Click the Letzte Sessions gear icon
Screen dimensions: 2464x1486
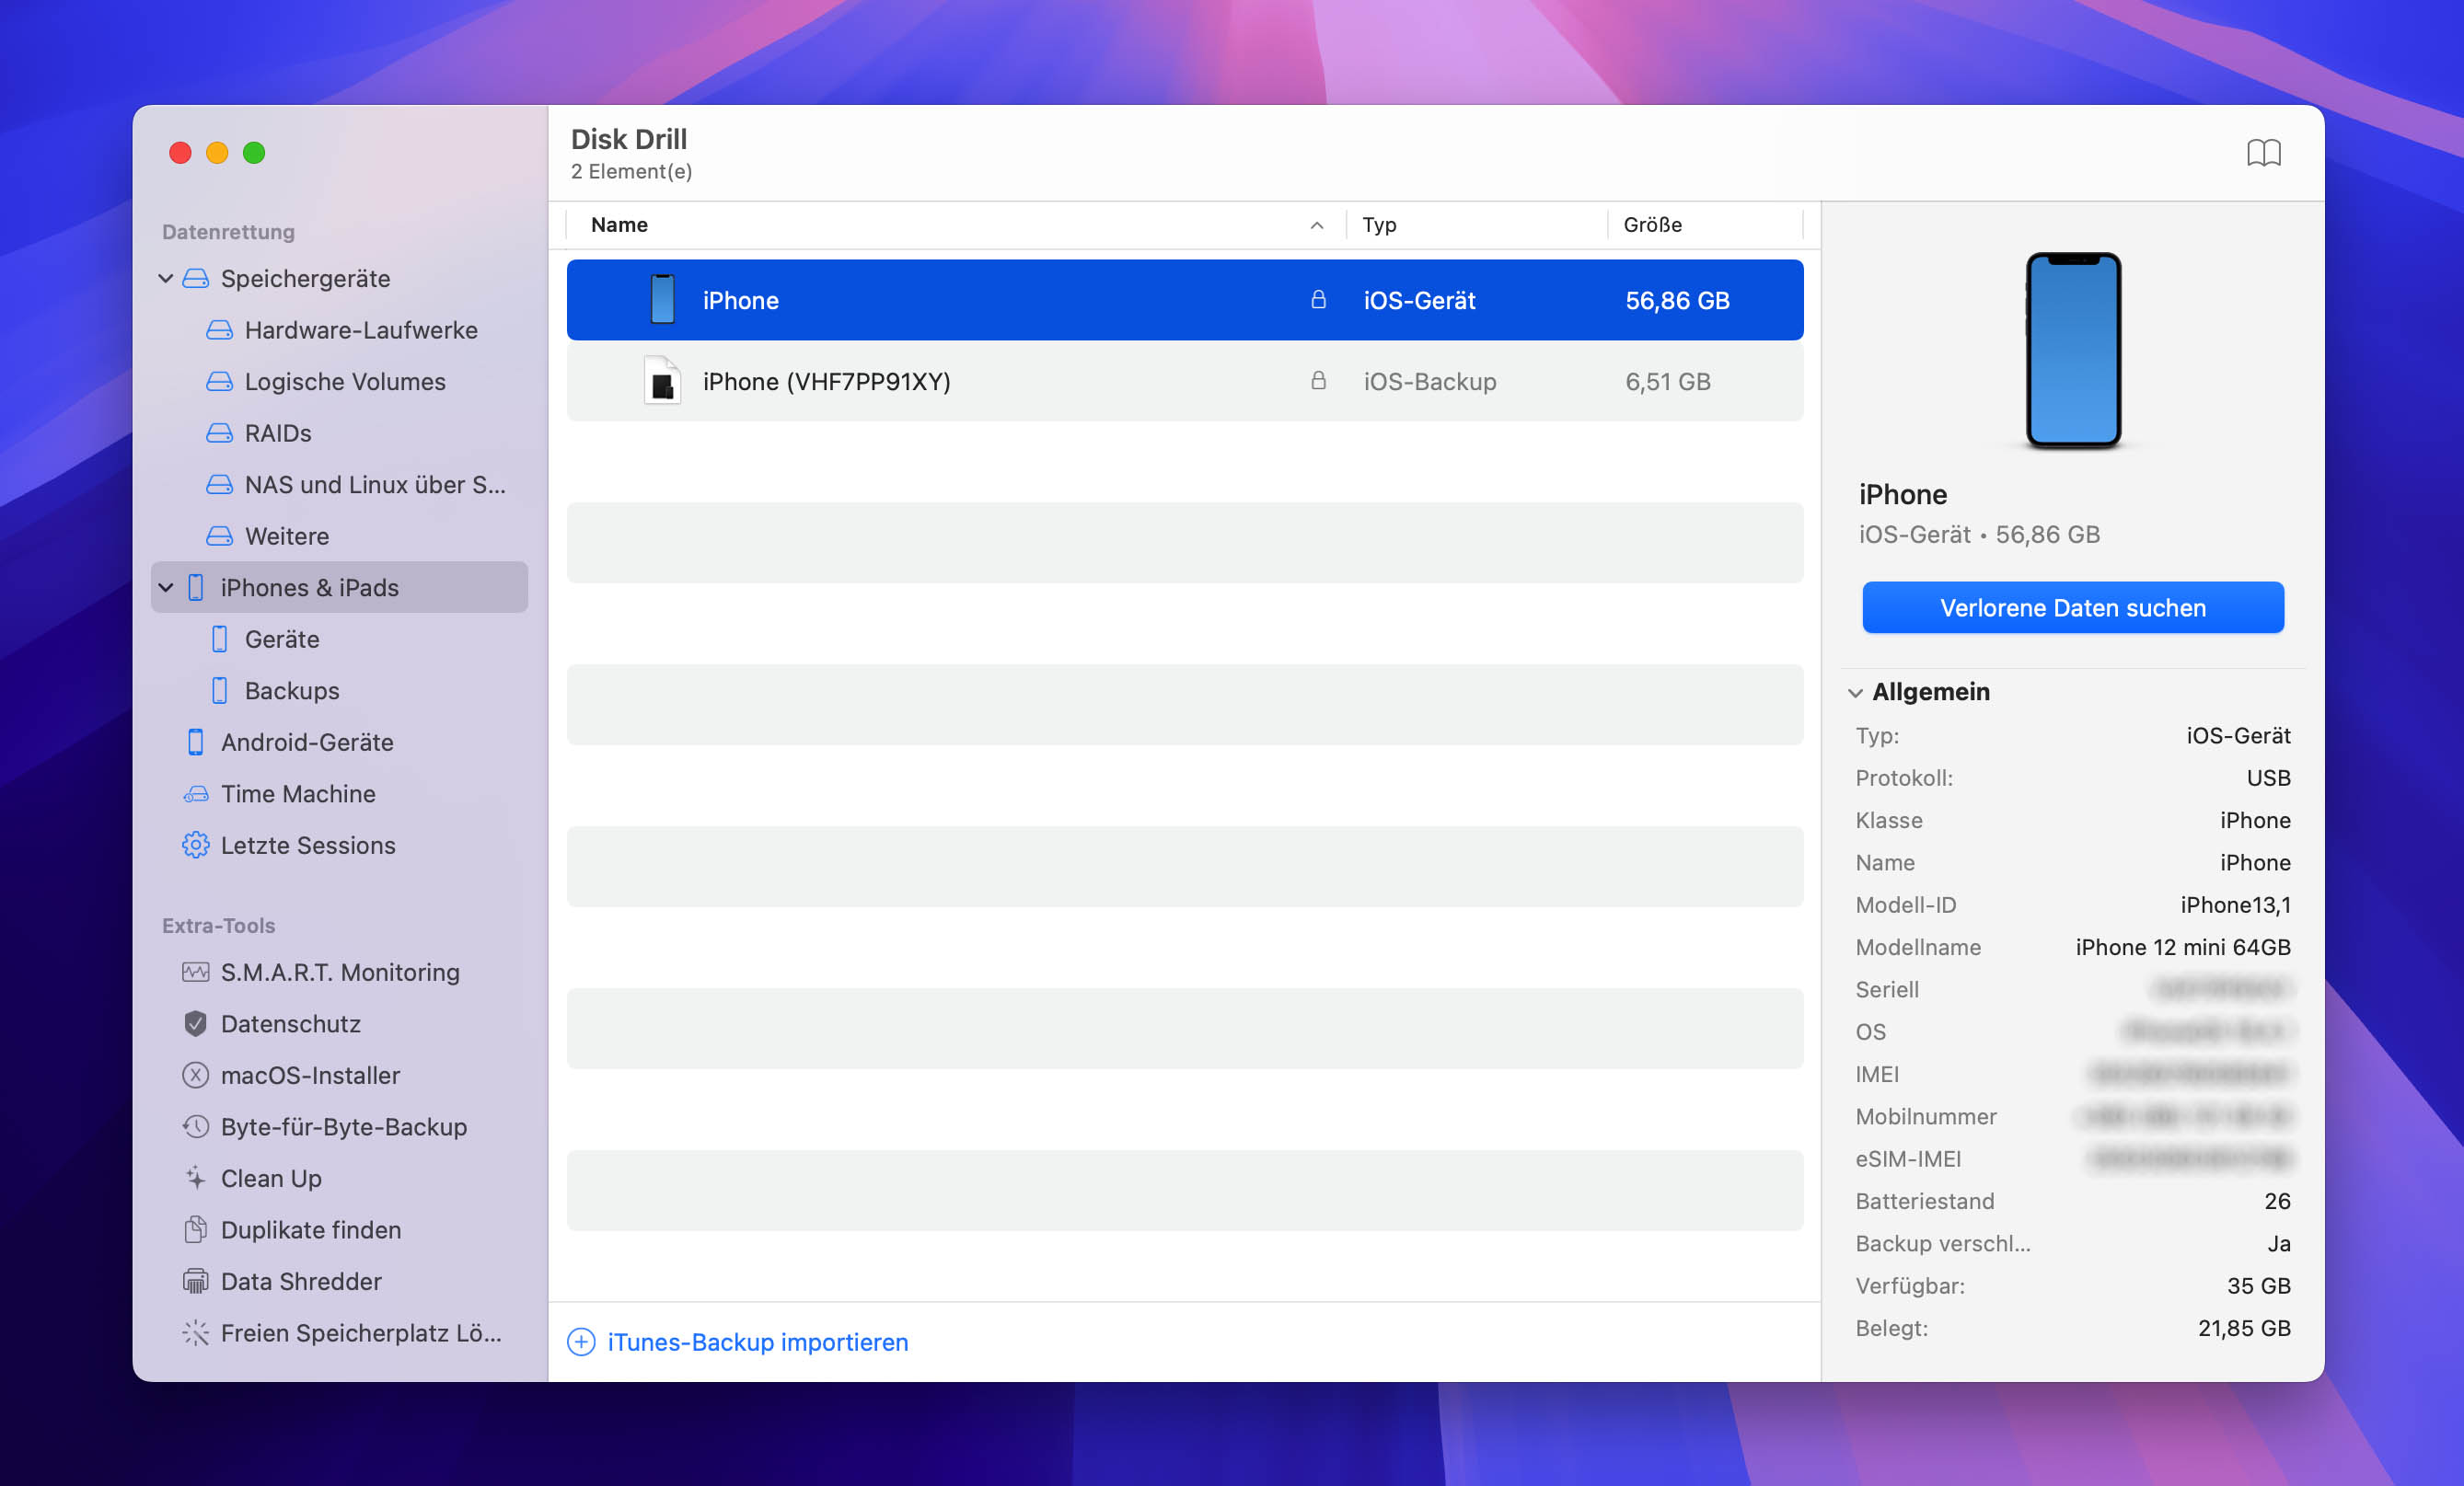pos(195,845)
